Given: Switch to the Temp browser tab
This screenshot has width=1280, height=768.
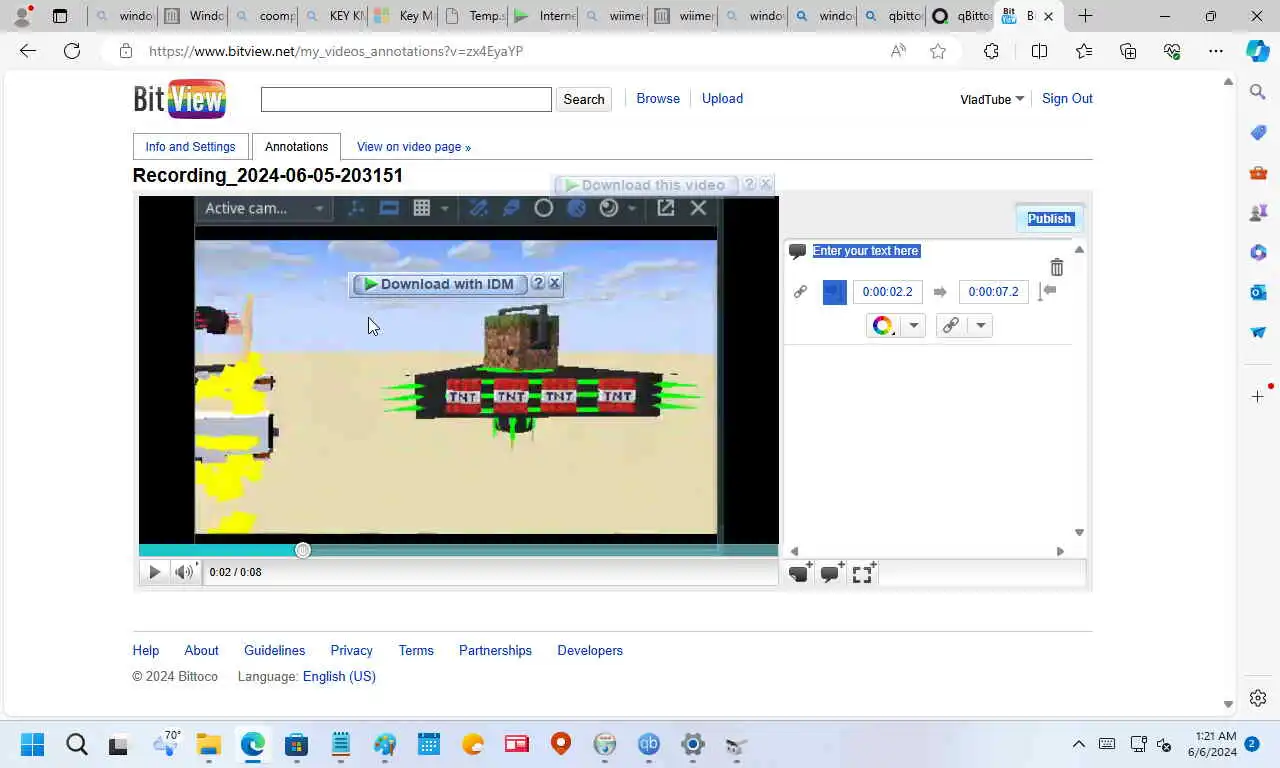Looking at the screenshot, I should 474,16.
